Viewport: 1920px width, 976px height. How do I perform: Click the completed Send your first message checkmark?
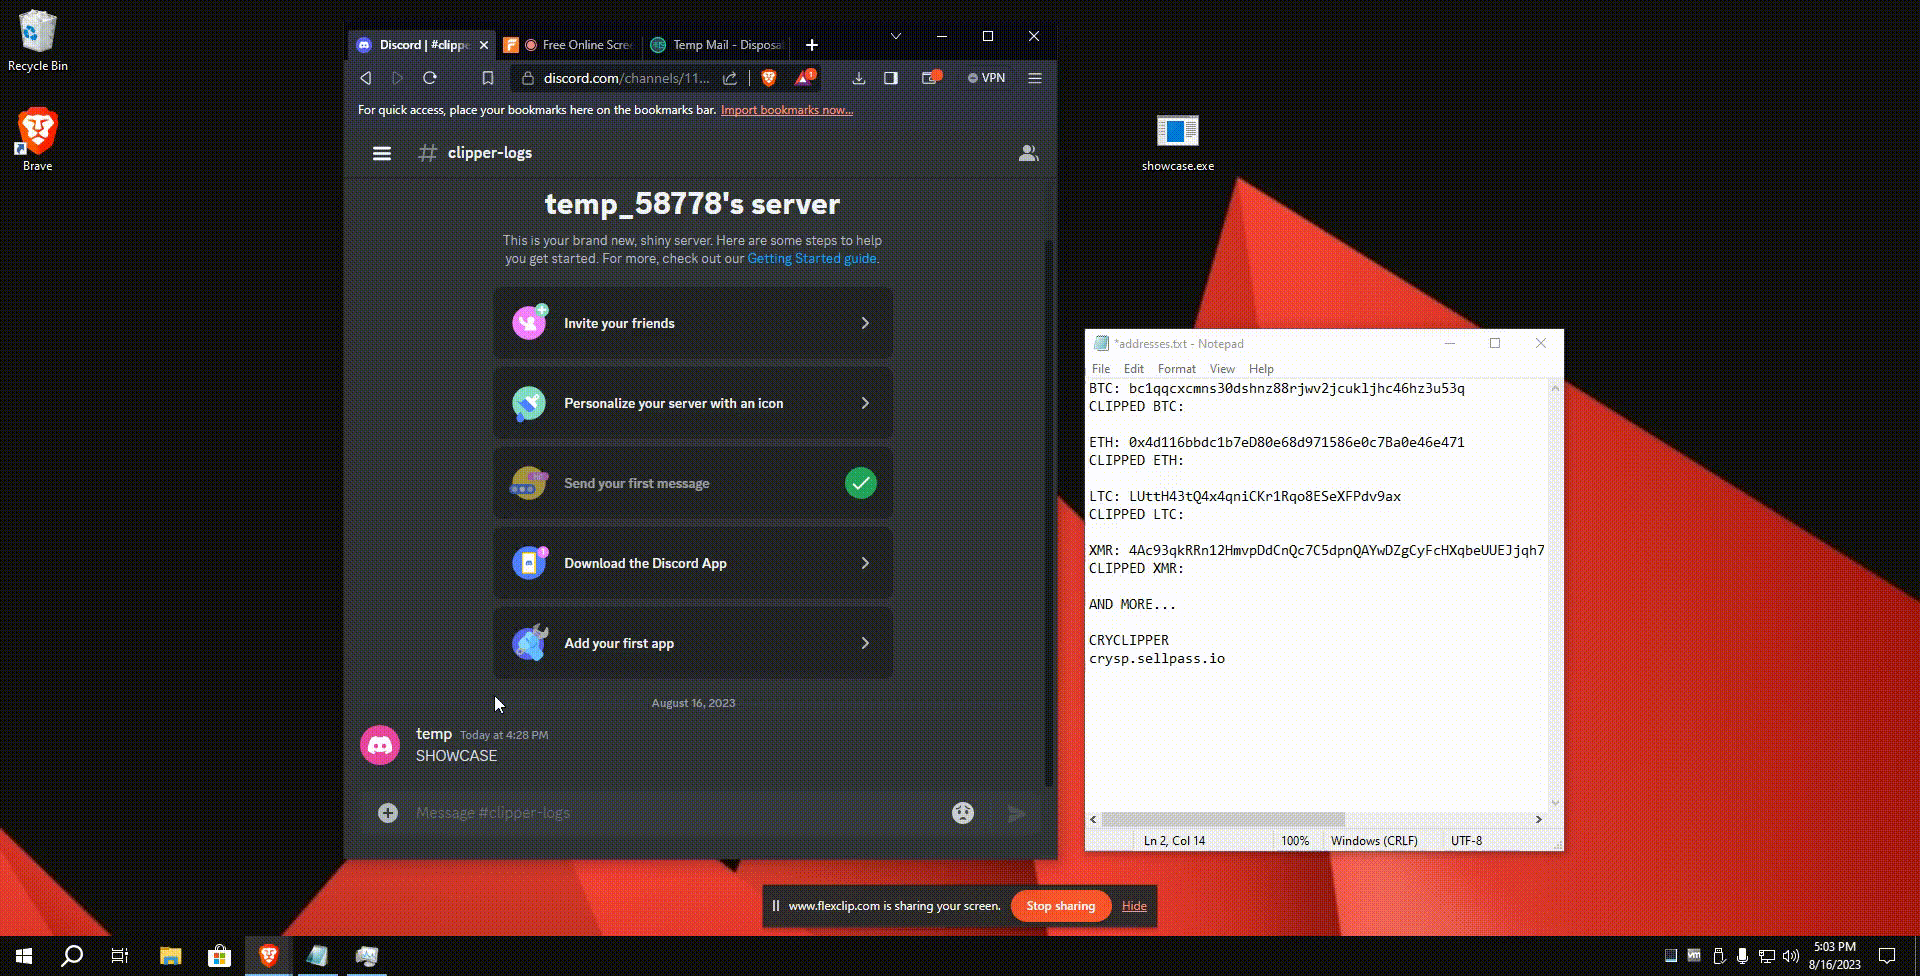[861, 483]
